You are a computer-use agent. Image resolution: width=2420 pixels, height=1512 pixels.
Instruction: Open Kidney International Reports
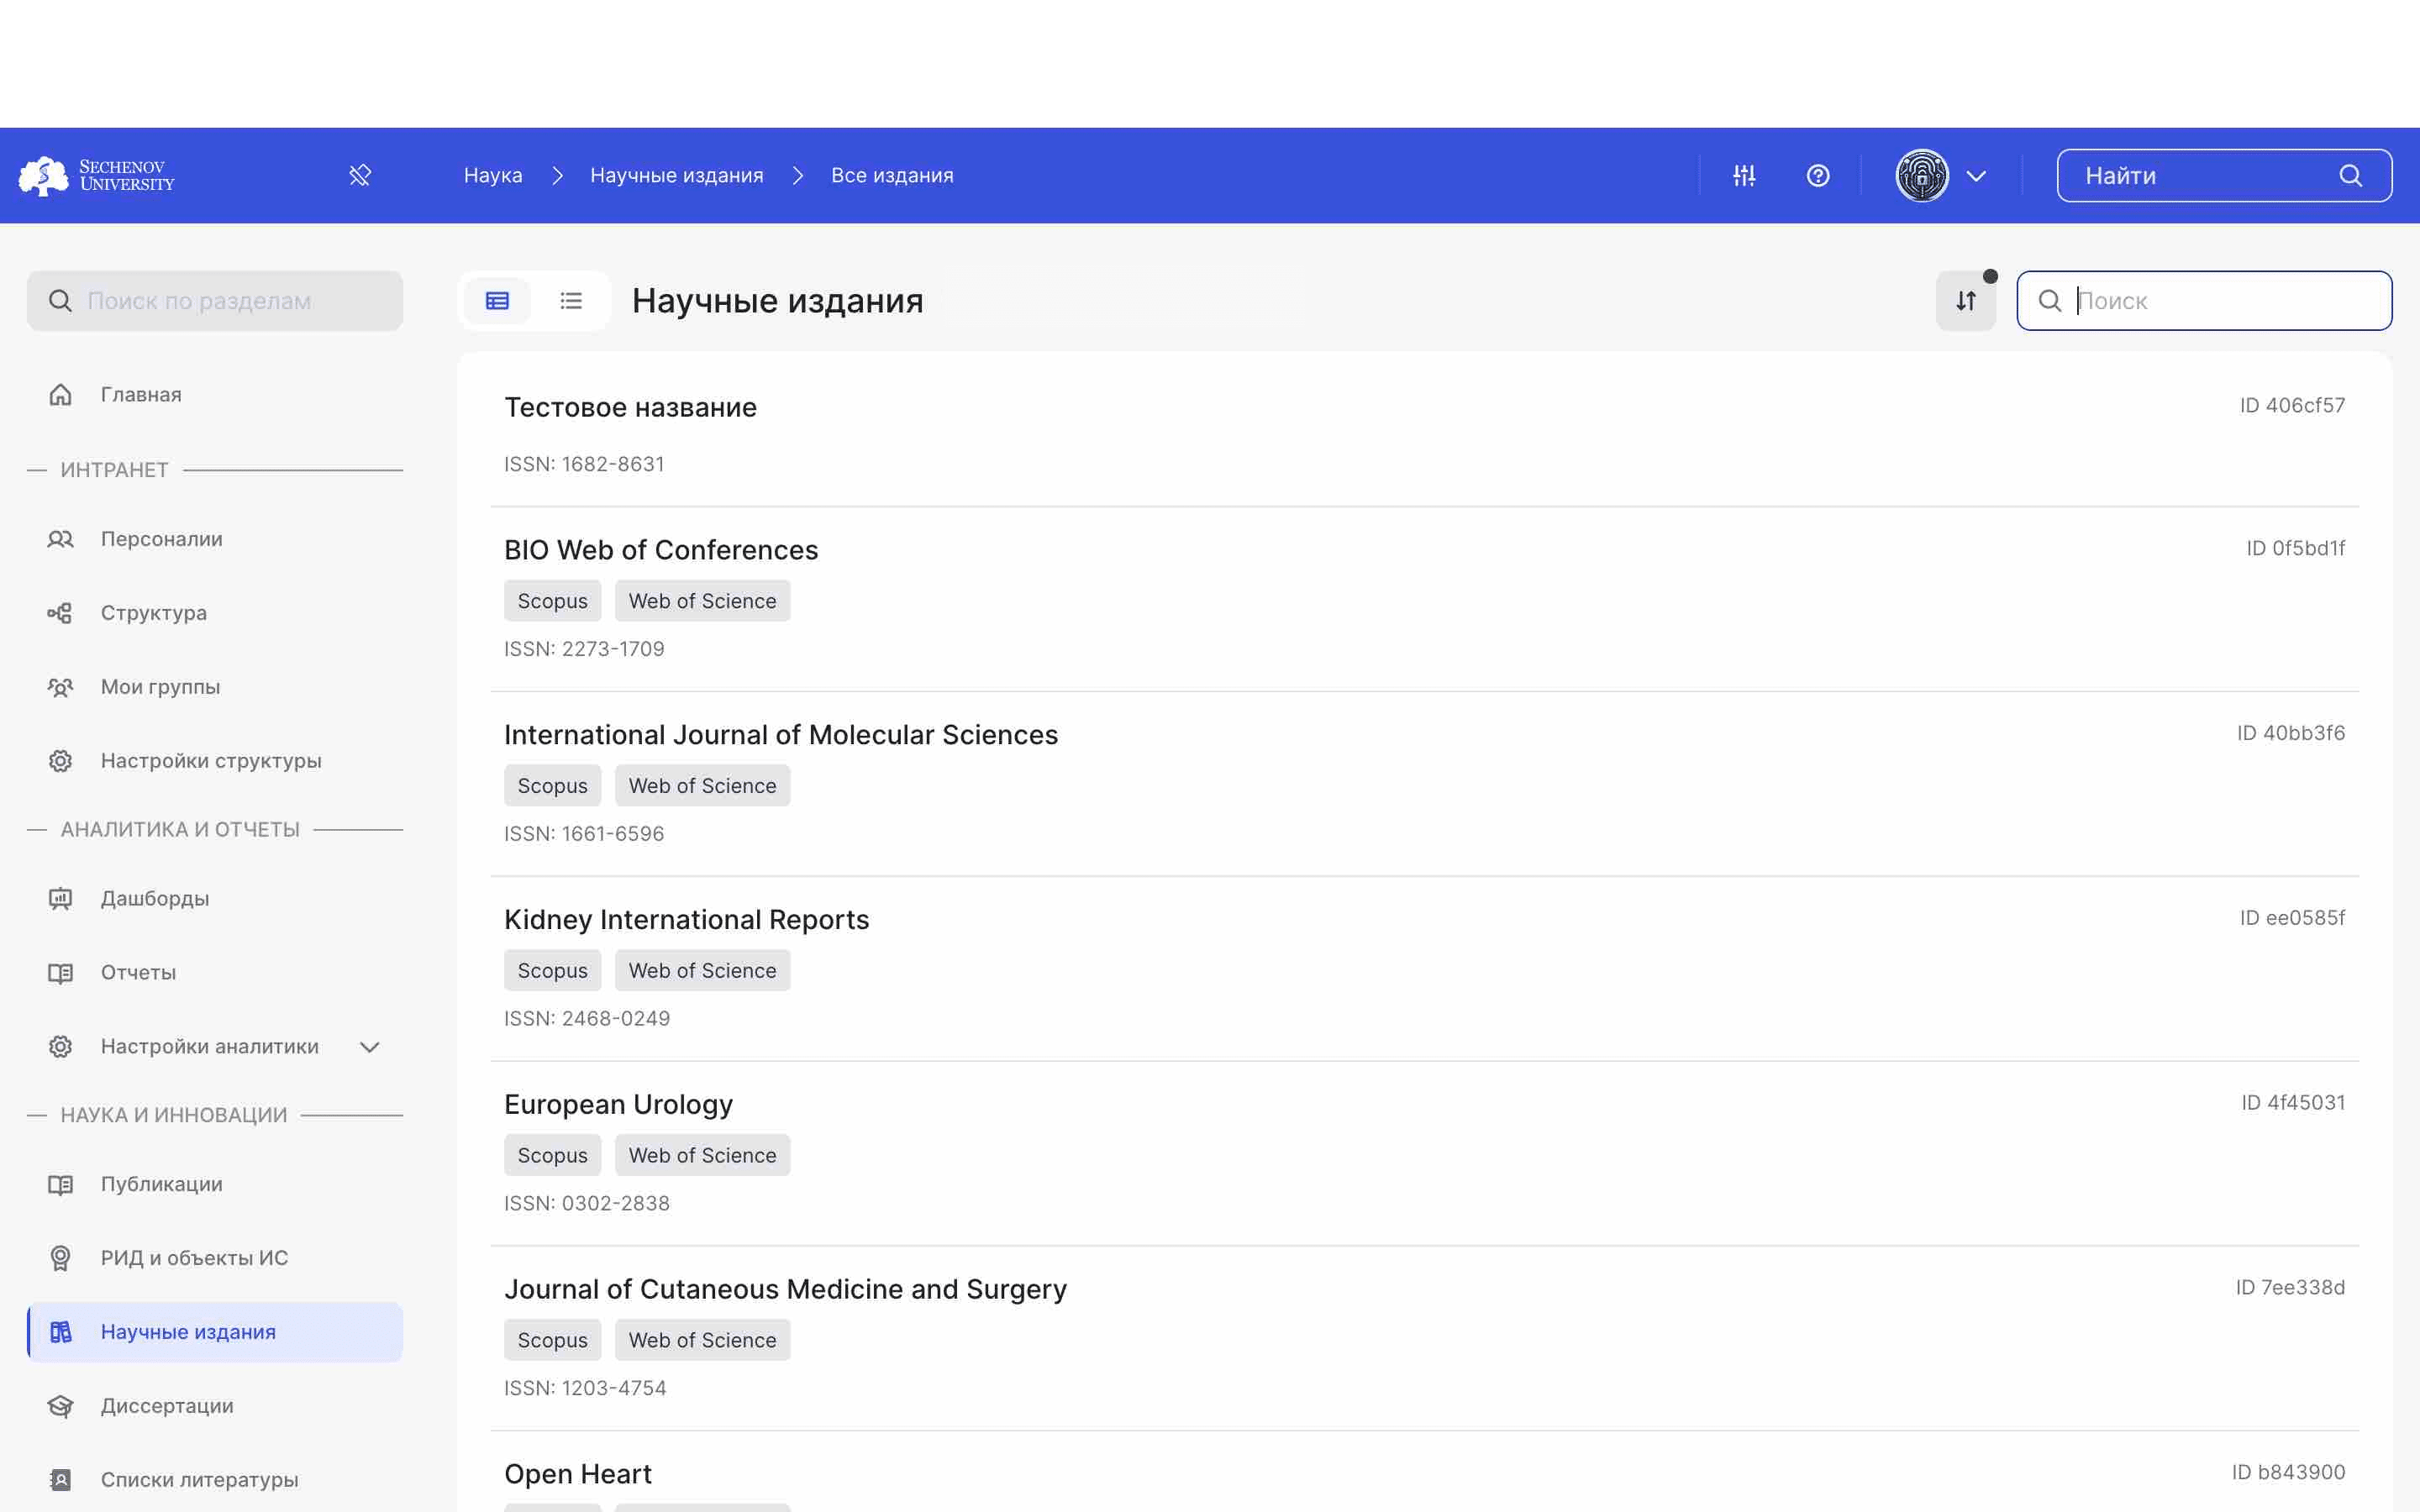coord(687,920)
